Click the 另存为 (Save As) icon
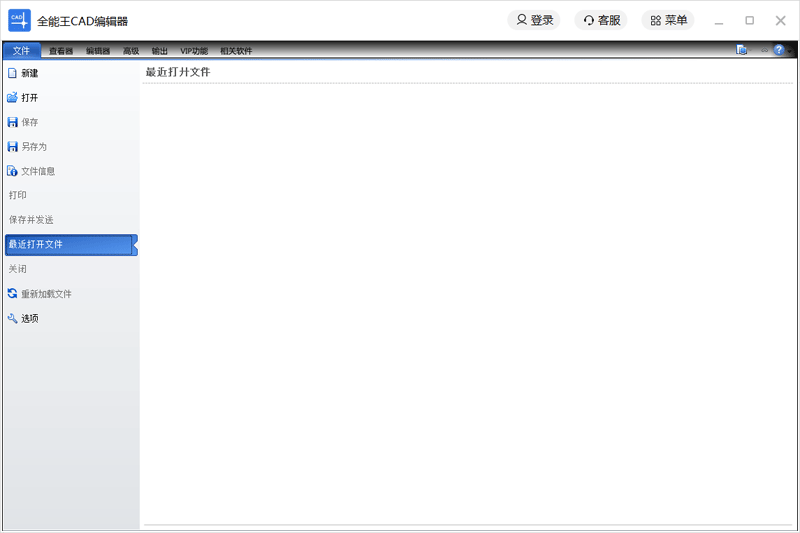800x533 pixels. pyautogui.click(x=12, y=146)
